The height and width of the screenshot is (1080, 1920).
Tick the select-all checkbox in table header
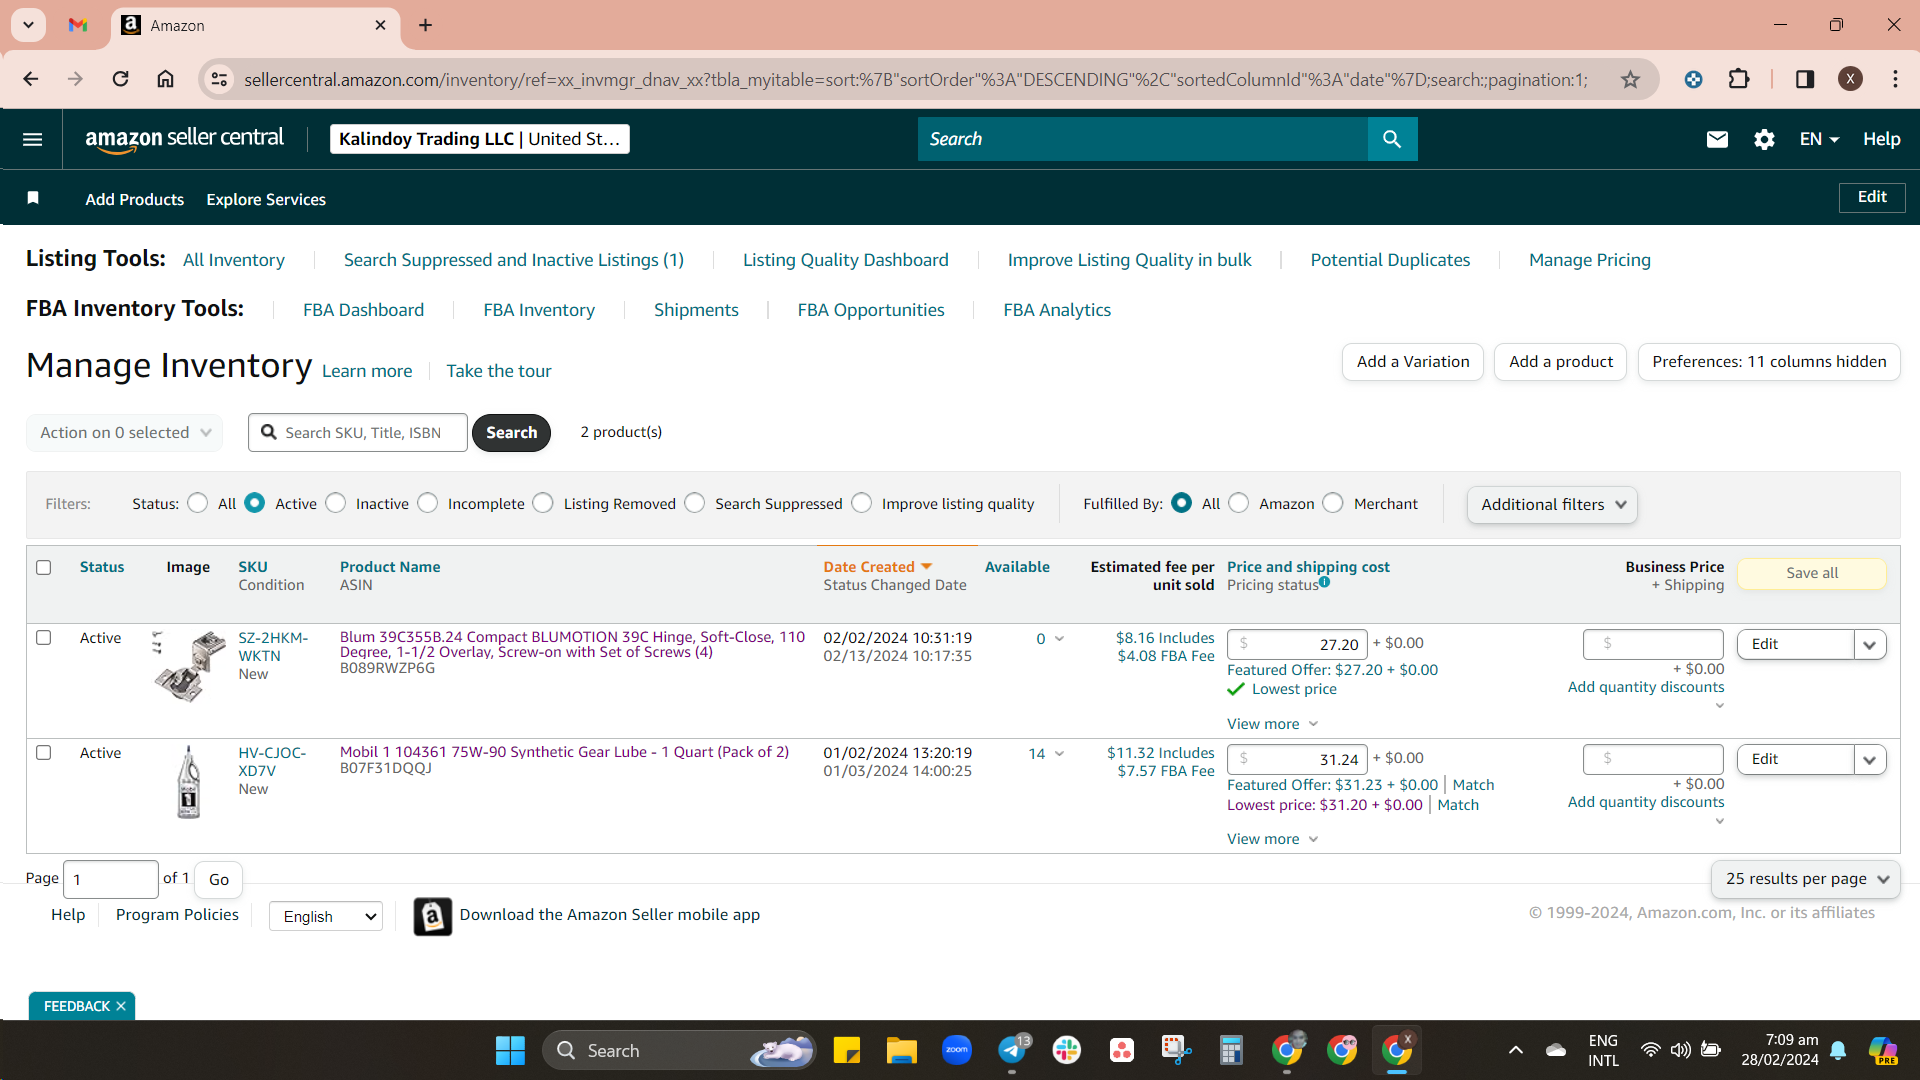pos(44,567)
